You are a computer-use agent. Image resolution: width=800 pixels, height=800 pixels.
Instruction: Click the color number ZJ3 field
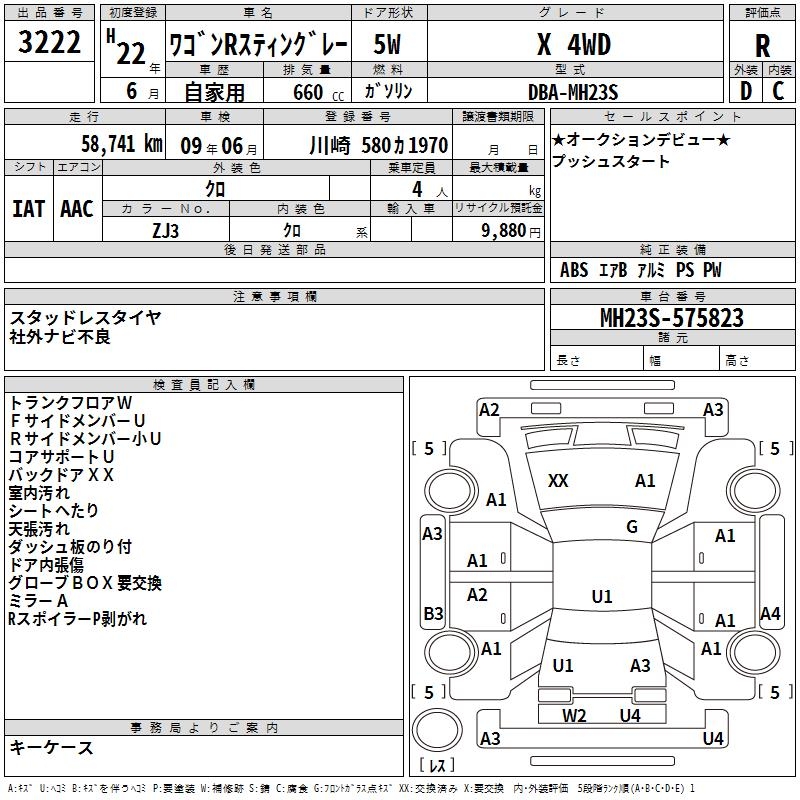166,229
